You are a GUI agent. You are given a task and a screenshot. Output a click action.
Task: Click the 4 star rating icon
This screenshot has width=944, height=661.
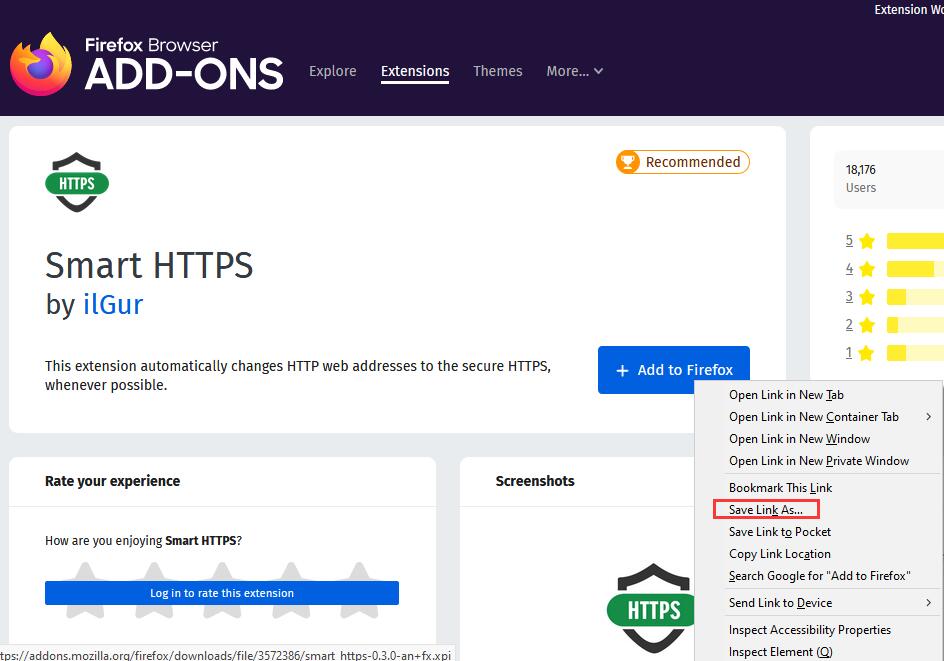[x=867, y=269]
